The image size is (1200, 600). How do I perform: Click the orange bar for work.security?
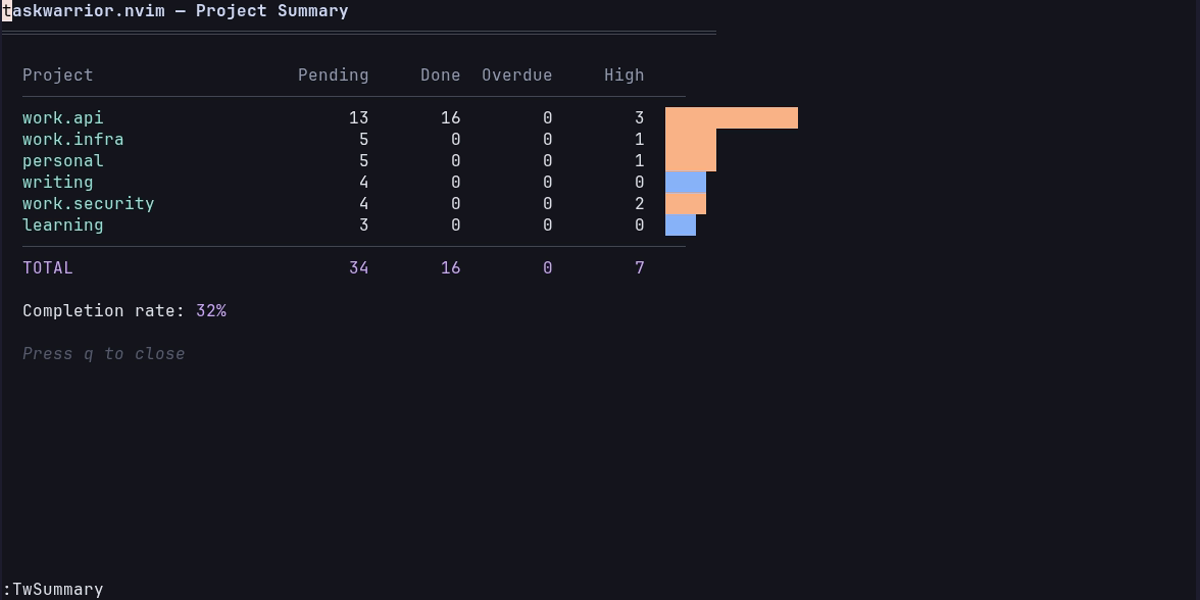tap(685, 203)
